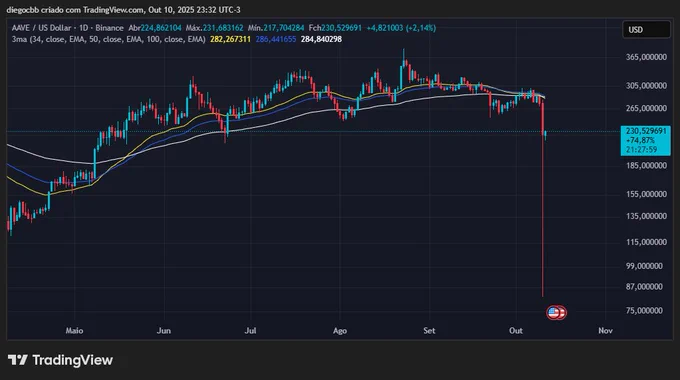Click the 155,000000 price axis label

[x=646, y=194]
